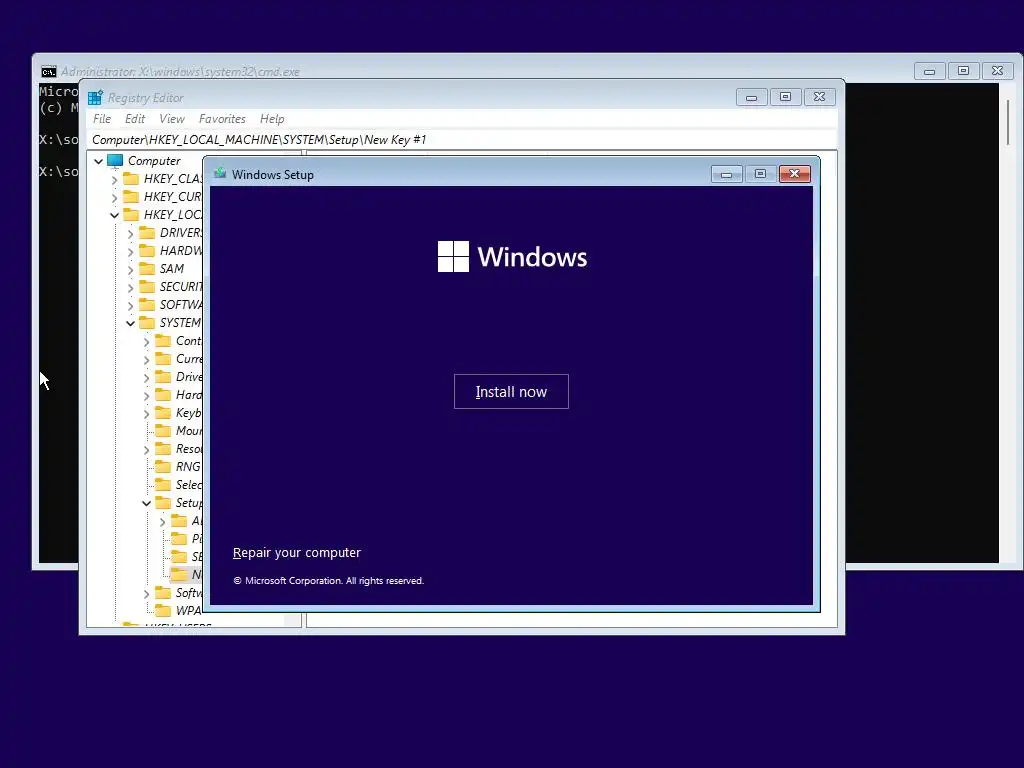Image resolution: width=1024 pixels, height=768 pixels.
Task: Open the Favorites menu in Registry Editor
Action: tap(222, 119)
